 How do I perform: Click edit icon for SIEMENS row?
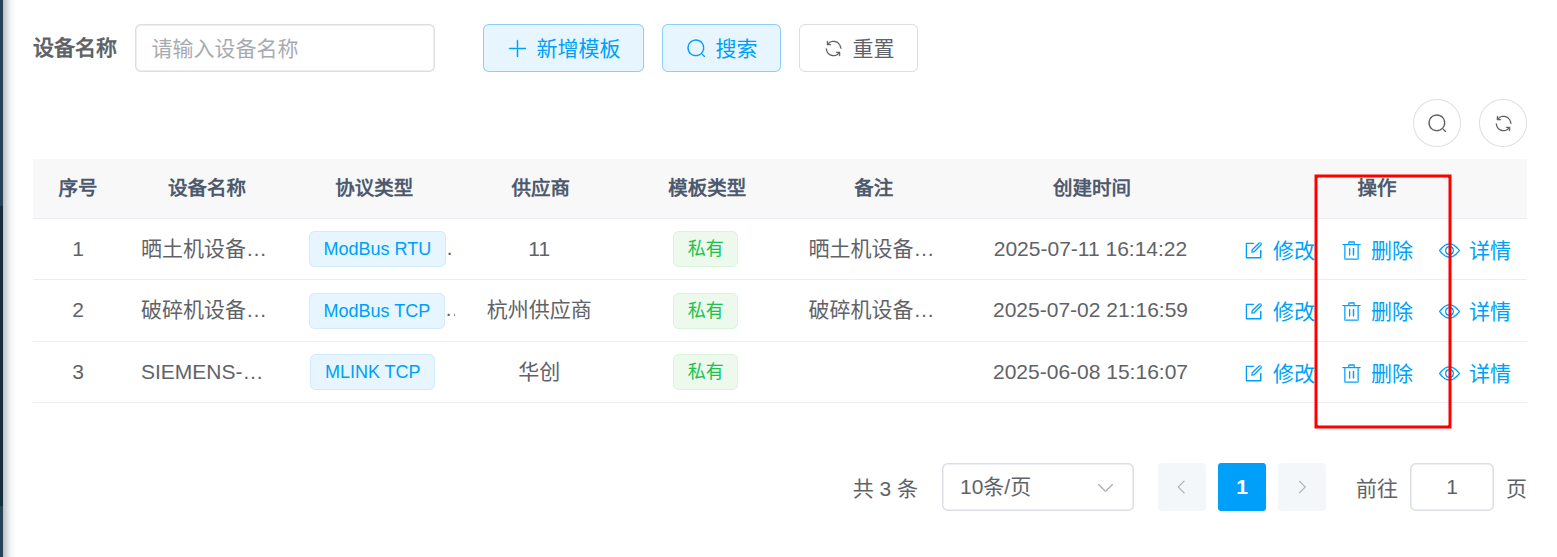tap(1254, 374)
